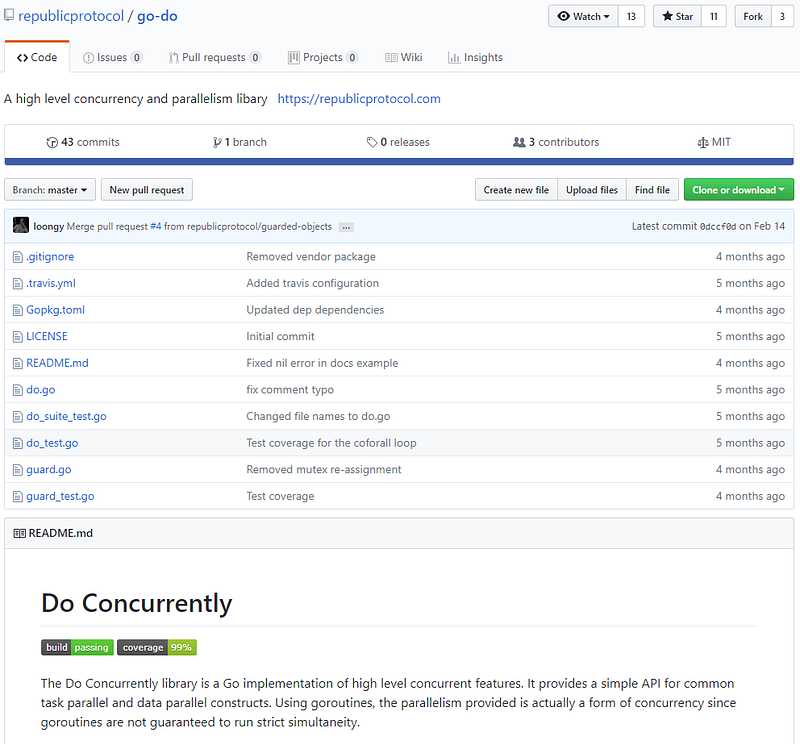Open the https://republicprotocol.com link
The width and height of the screenshot is (800, 744).
tap(359, 99)
